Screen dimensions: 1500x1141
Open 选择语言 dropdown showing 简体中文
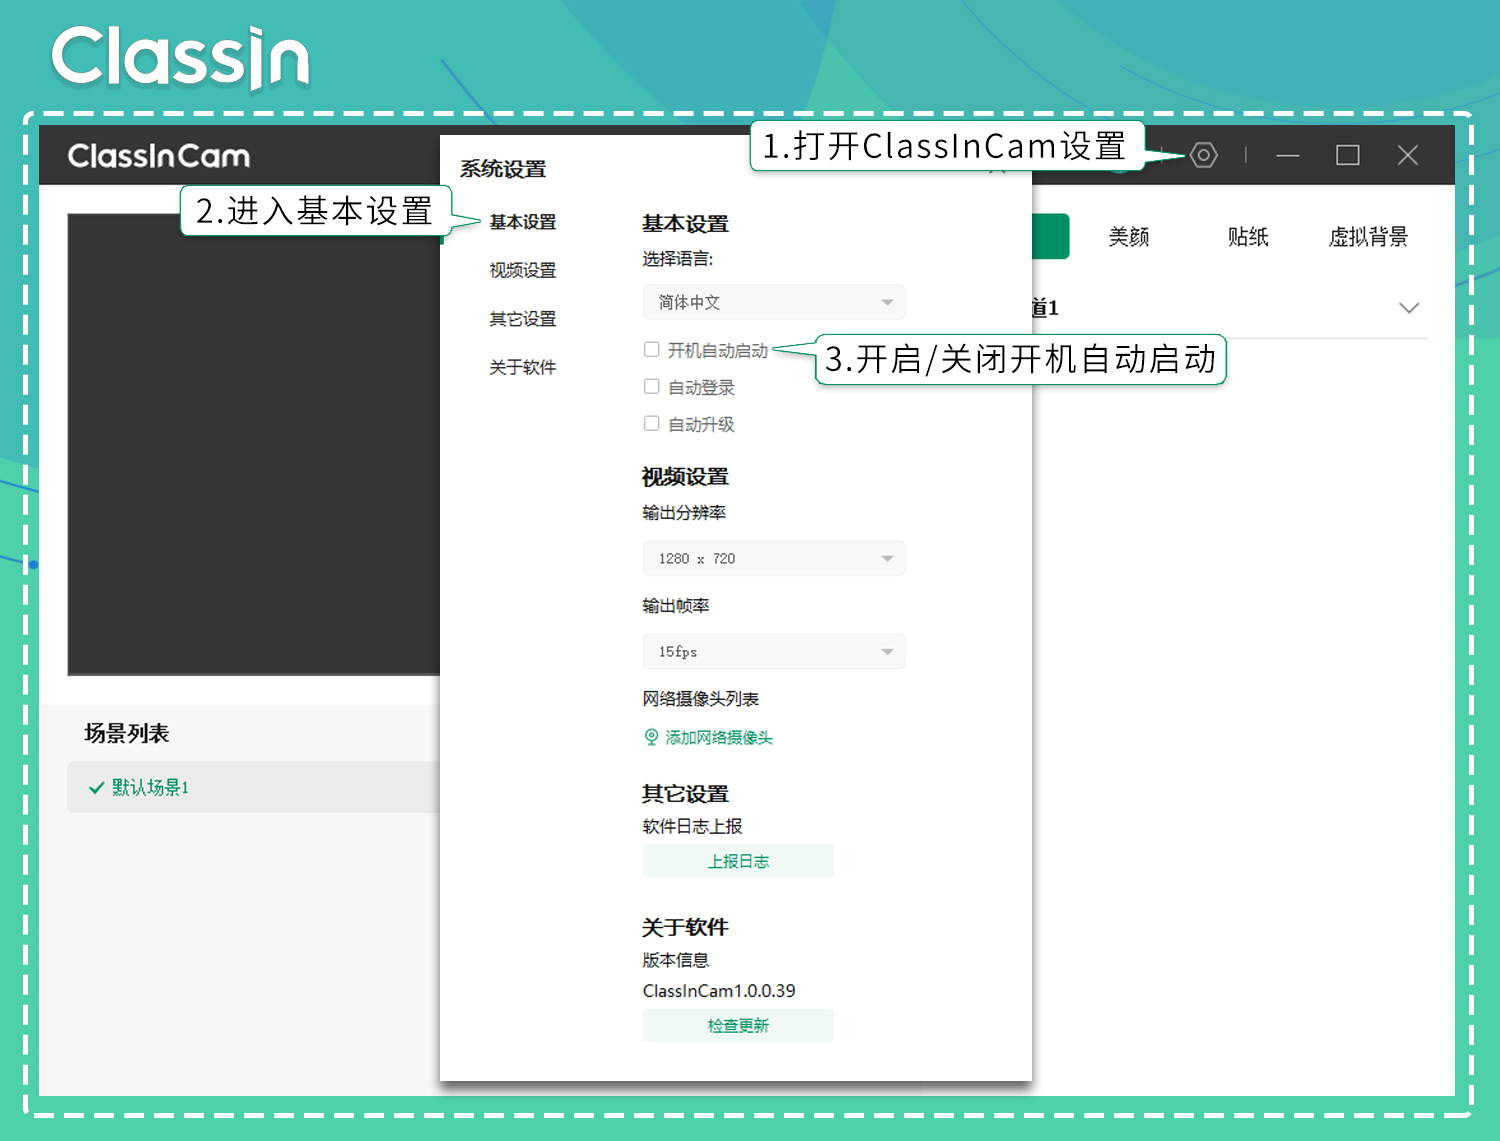coord(774,302)
